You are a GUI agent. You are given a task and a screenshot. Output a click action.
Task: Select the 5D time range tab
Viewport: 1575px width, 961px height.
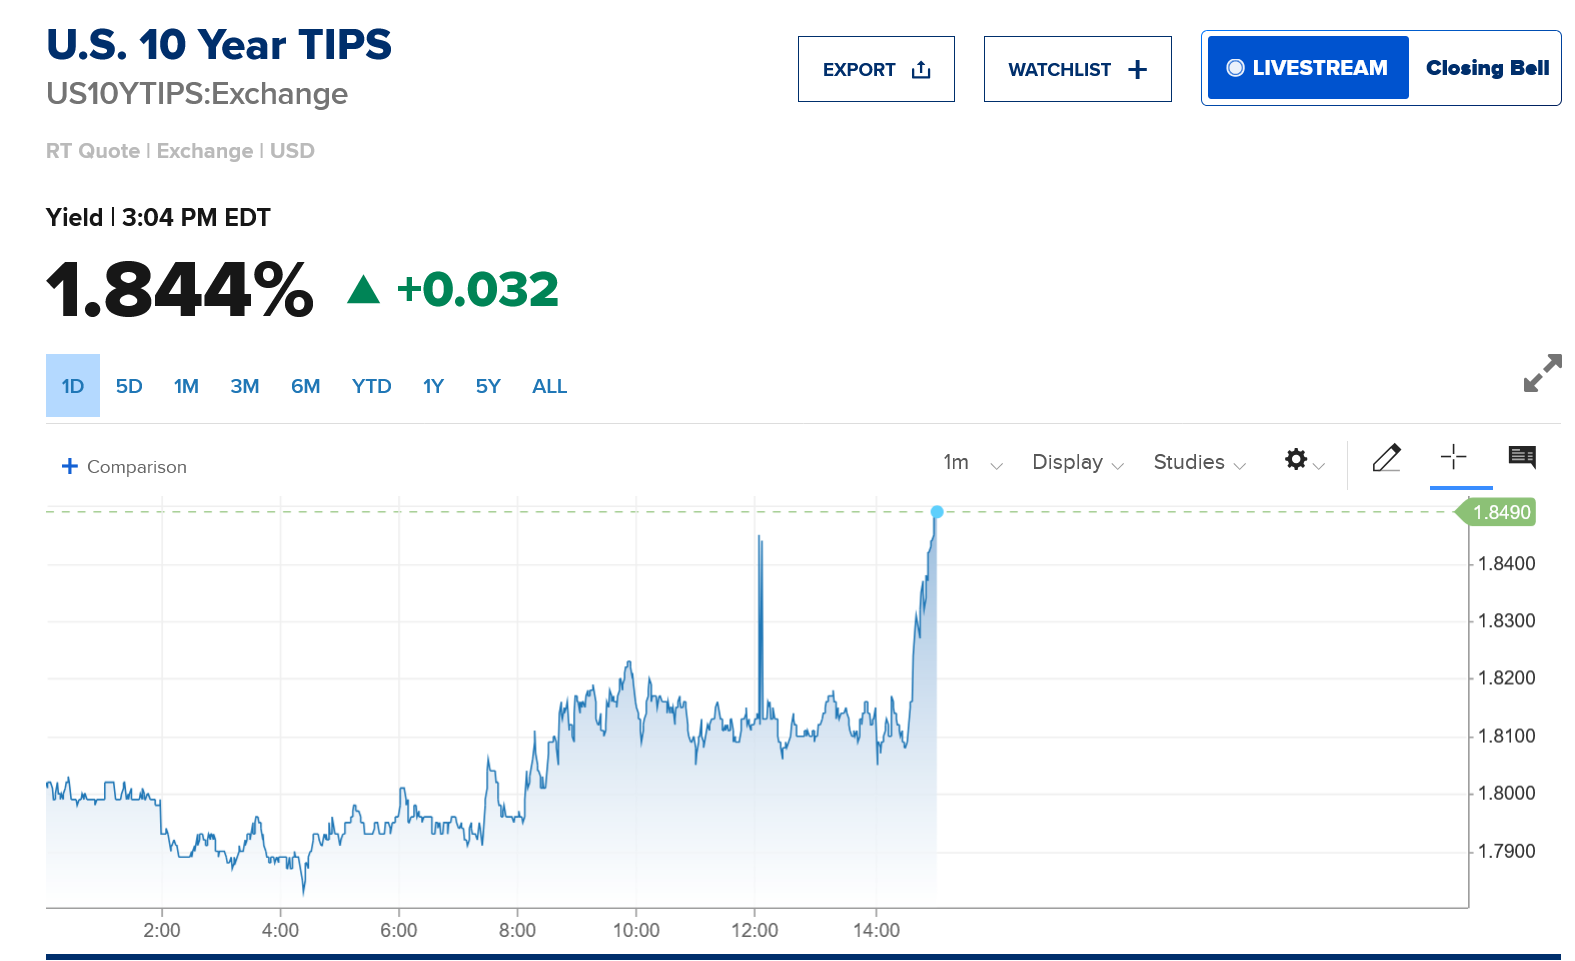tap(129, 386)
